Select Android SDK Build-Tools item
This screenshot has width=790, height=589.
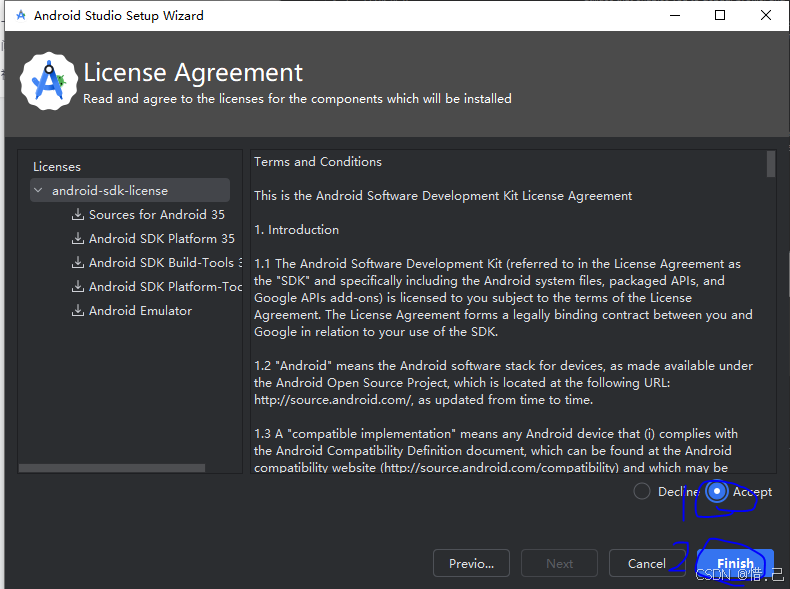166,263
